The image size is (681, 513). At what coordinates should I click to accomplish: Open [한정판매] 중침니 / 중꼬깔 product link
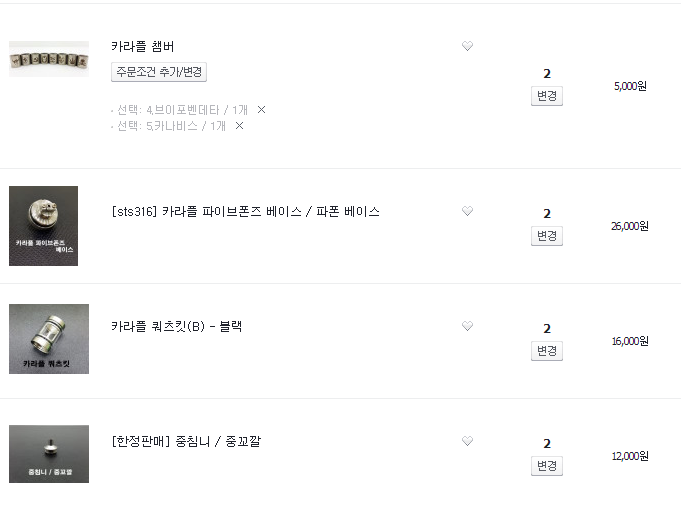[186, 441]
